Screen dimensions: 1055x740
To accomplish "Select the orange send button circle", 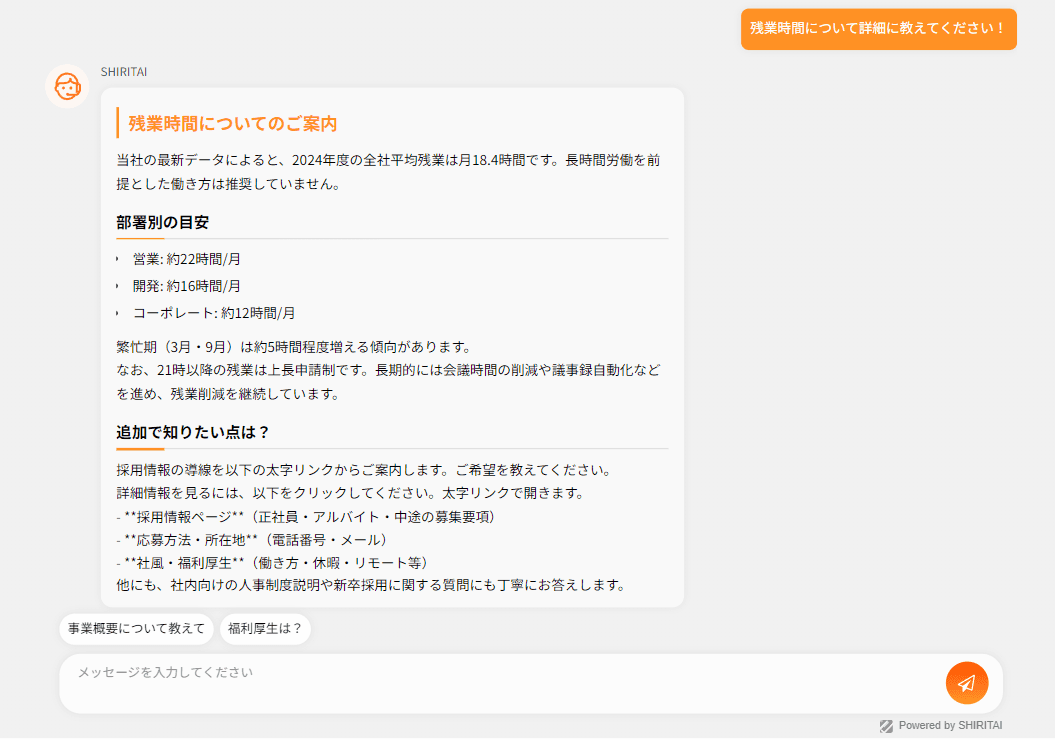I will coord(965,683).
